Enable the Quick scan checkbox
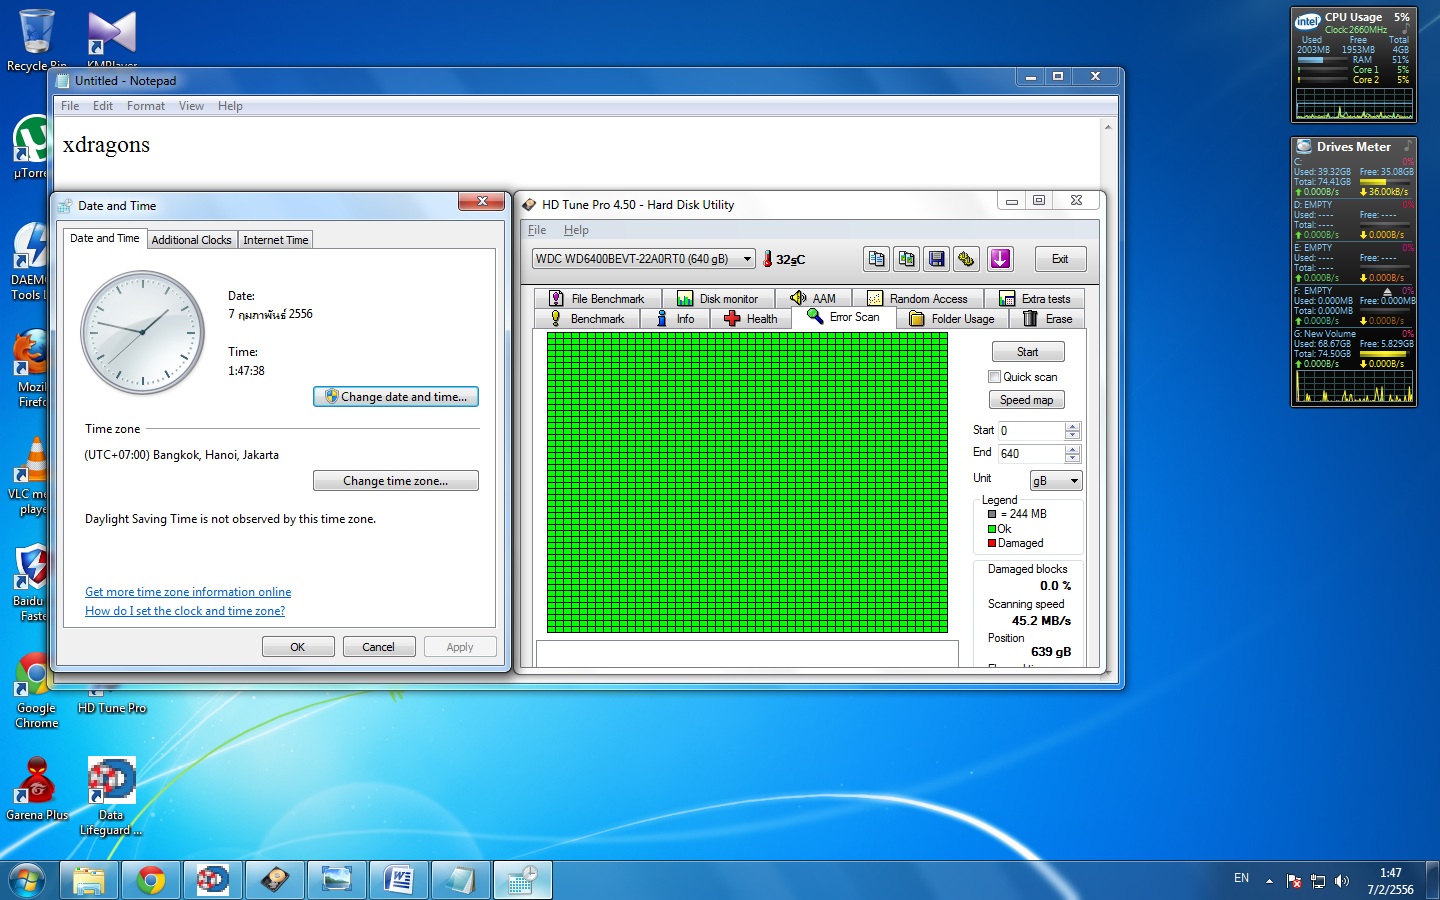 tap(994, 377)
